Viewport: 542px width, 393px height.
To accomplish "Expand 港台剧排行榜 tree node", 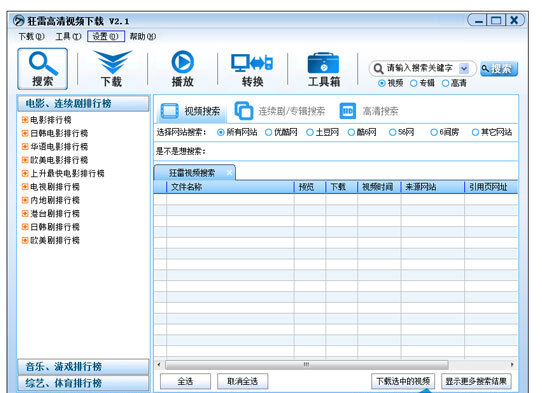I will pyautogui.click(x=25, y=213).
